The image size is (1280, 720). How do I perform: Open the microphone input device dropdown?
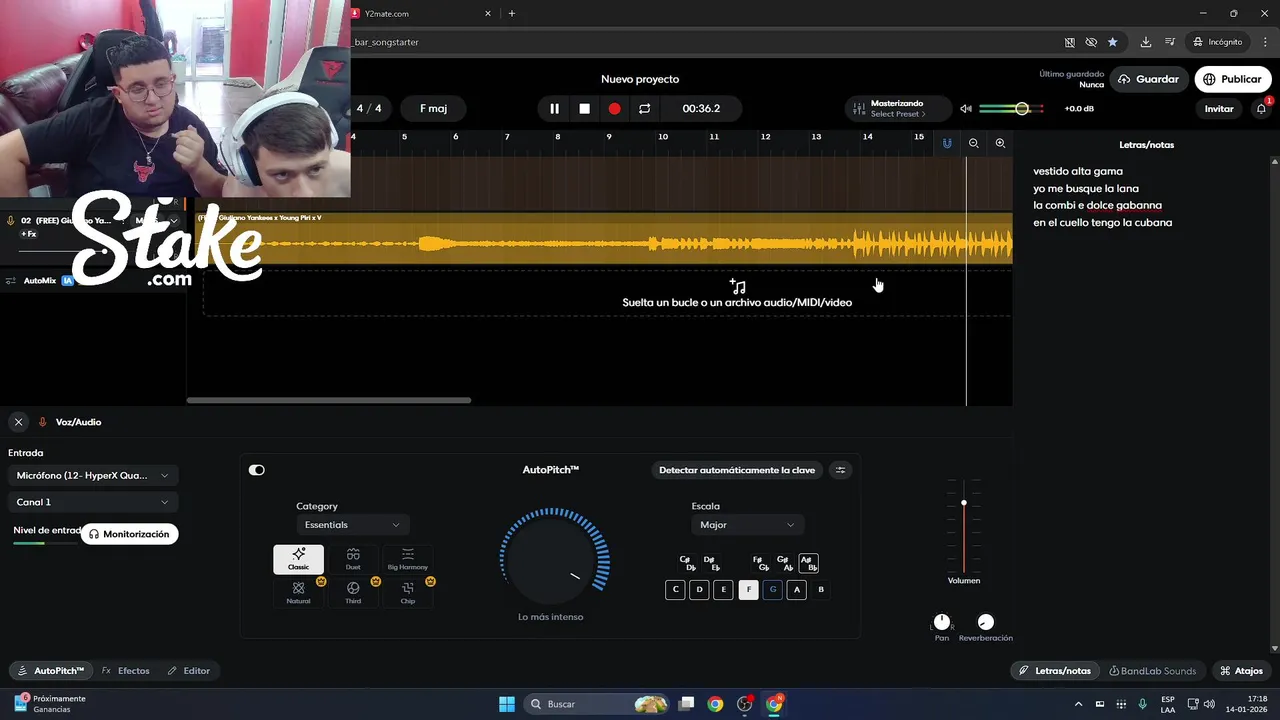pos(93,476)
